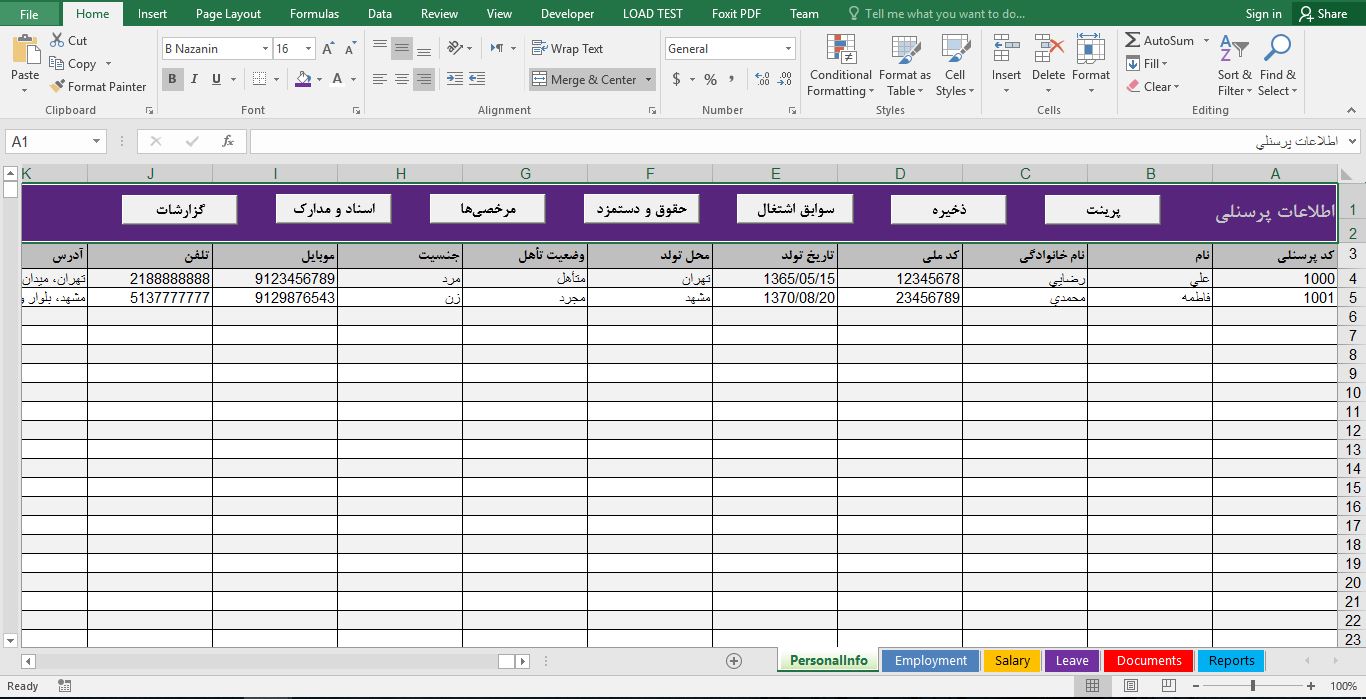Click the گزارشات button
This screenshot has width=1366, height=699.
[179, 209]
